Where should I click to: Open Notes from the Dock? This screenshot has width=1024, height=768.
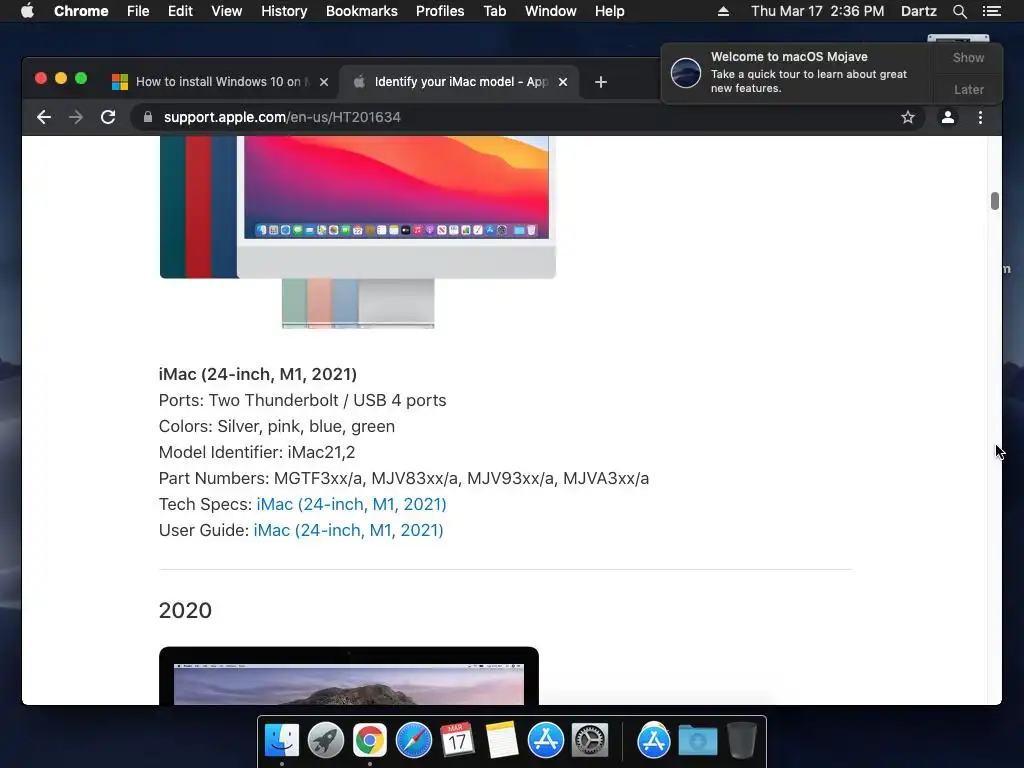click(x=502, y=740)
